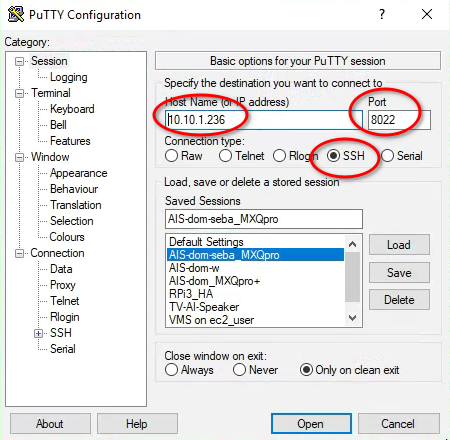The width and height of the screenshot is (450, 440).
Task: Click saved sessions list scroll down arrow
Action: [353, 318]
